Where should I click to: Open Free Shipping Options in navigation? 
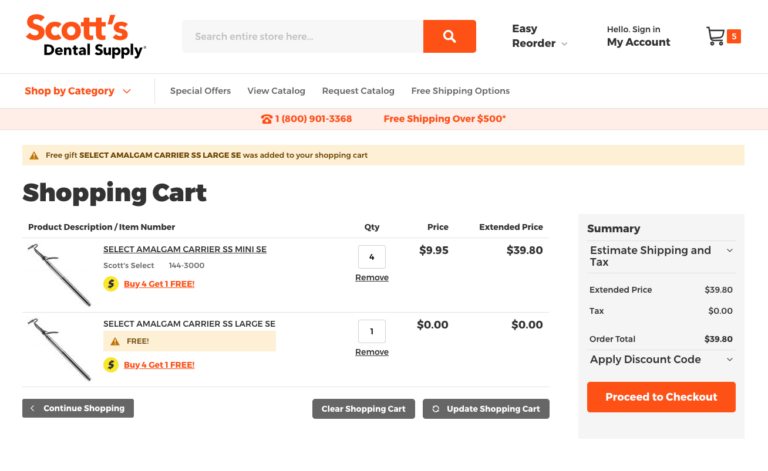460,91
